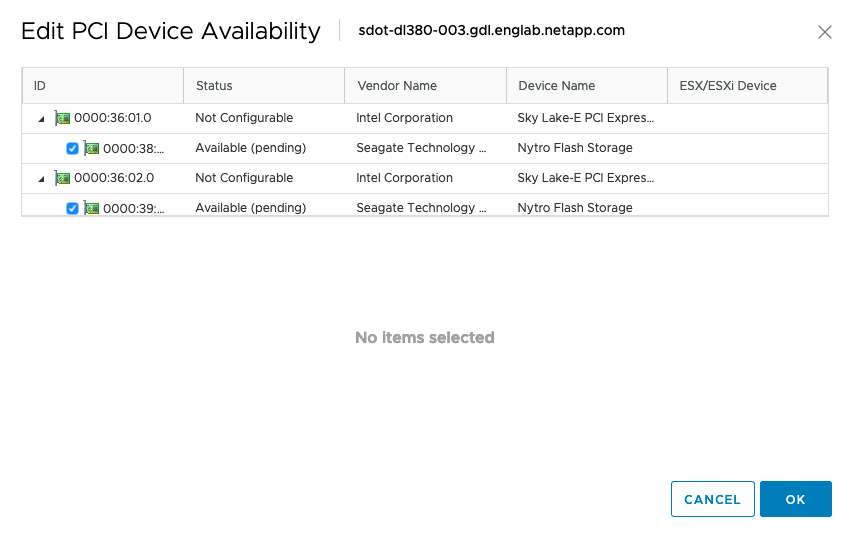Image resolution: width=854 pixels, height=537 pixels.
Task: Uncheck the 0000:38 Nytro Flash Storage checkbox
Action: tap(72, 149)
